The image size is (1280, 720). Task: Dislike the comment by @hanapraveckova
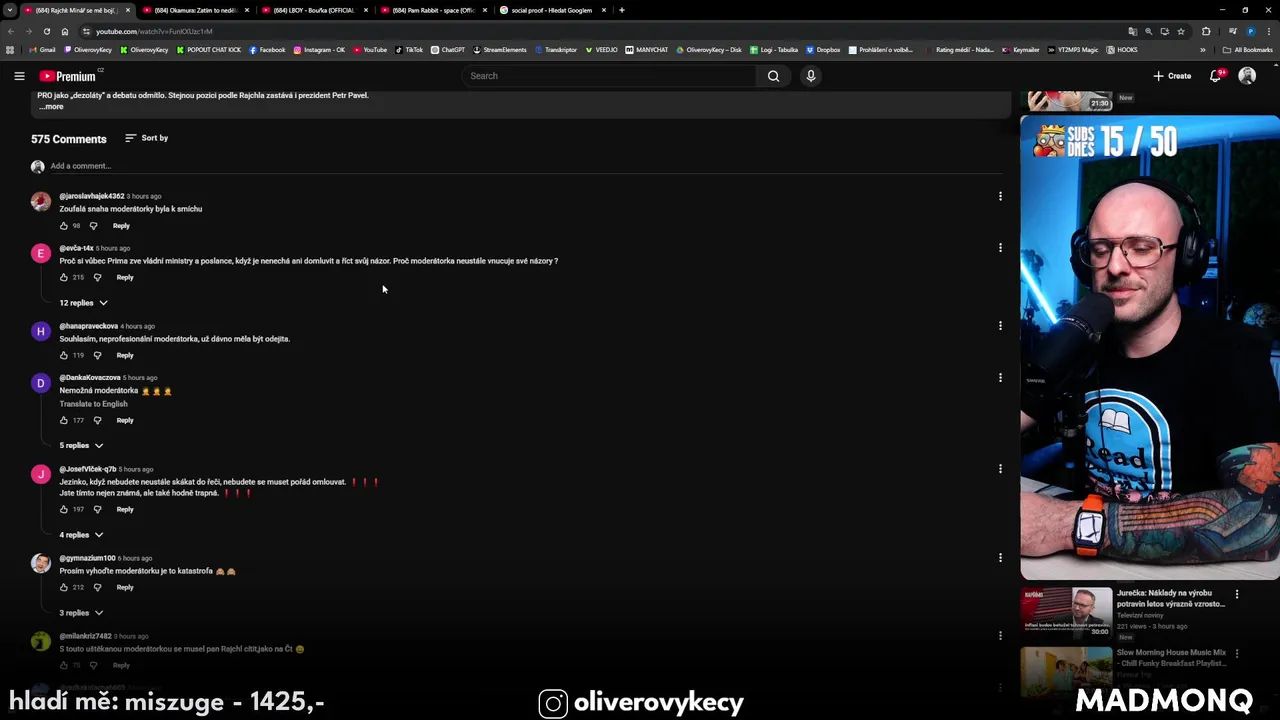[x=97, y=355]
